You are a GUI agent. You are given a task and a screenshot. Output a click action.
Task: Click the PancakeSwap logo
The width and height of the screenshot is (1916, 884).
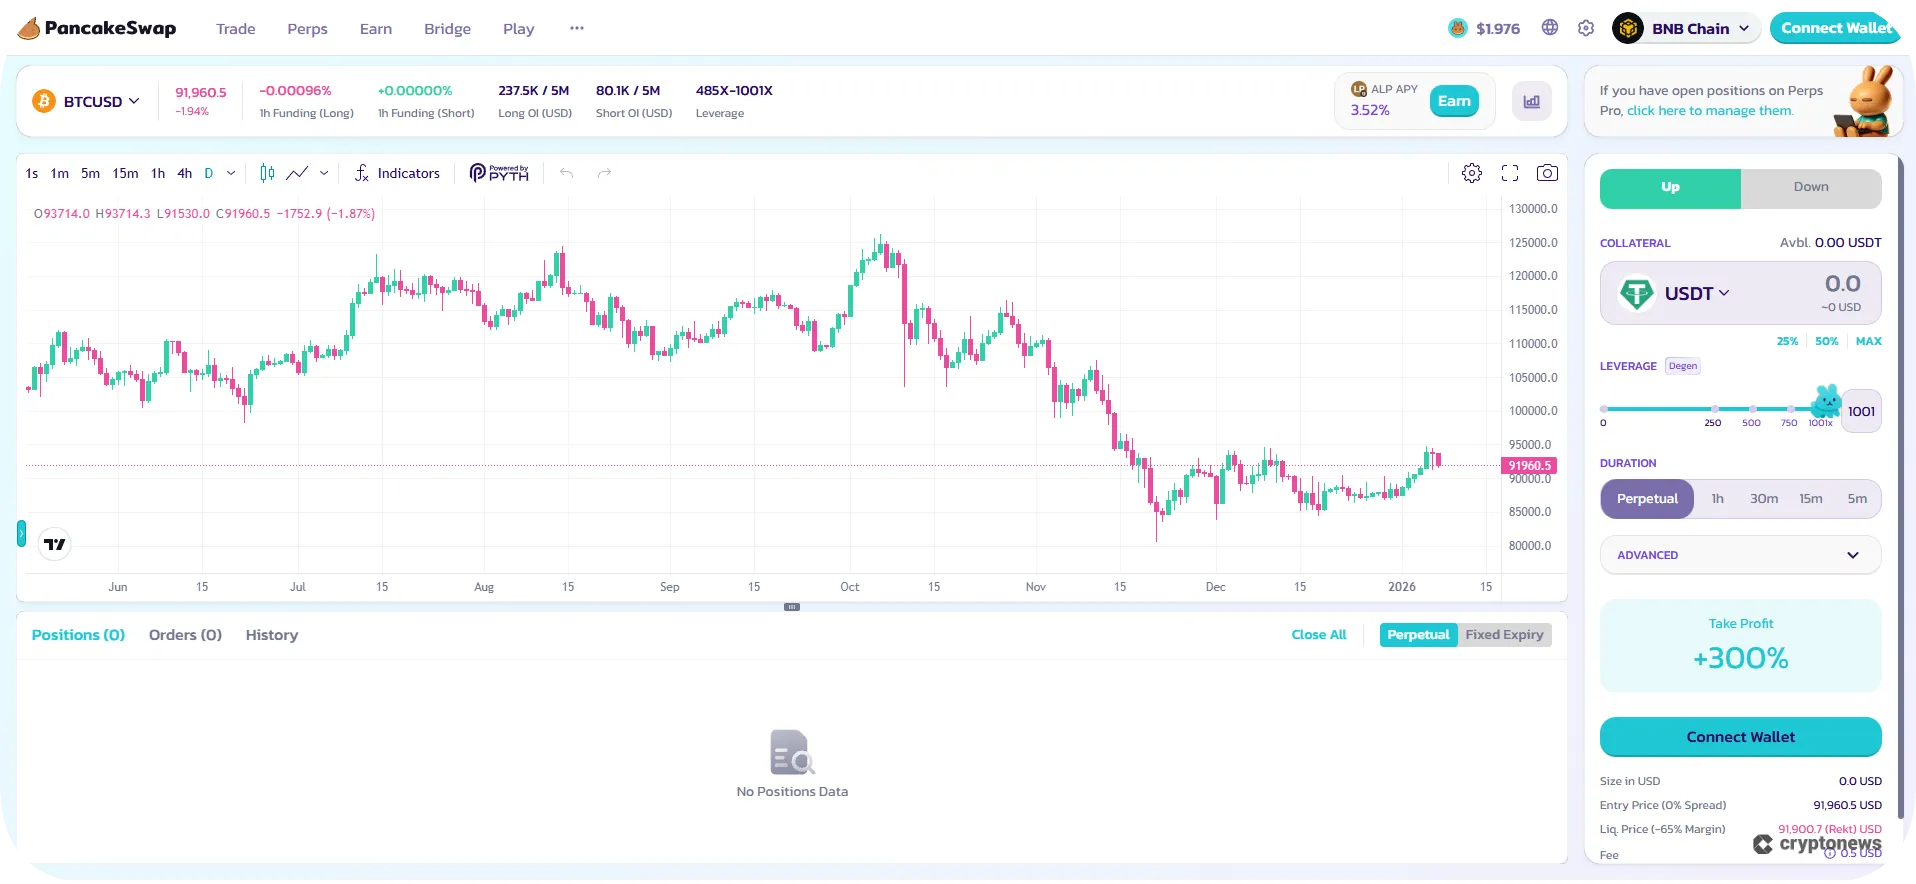pyautogui.click(x=97, y=28)
